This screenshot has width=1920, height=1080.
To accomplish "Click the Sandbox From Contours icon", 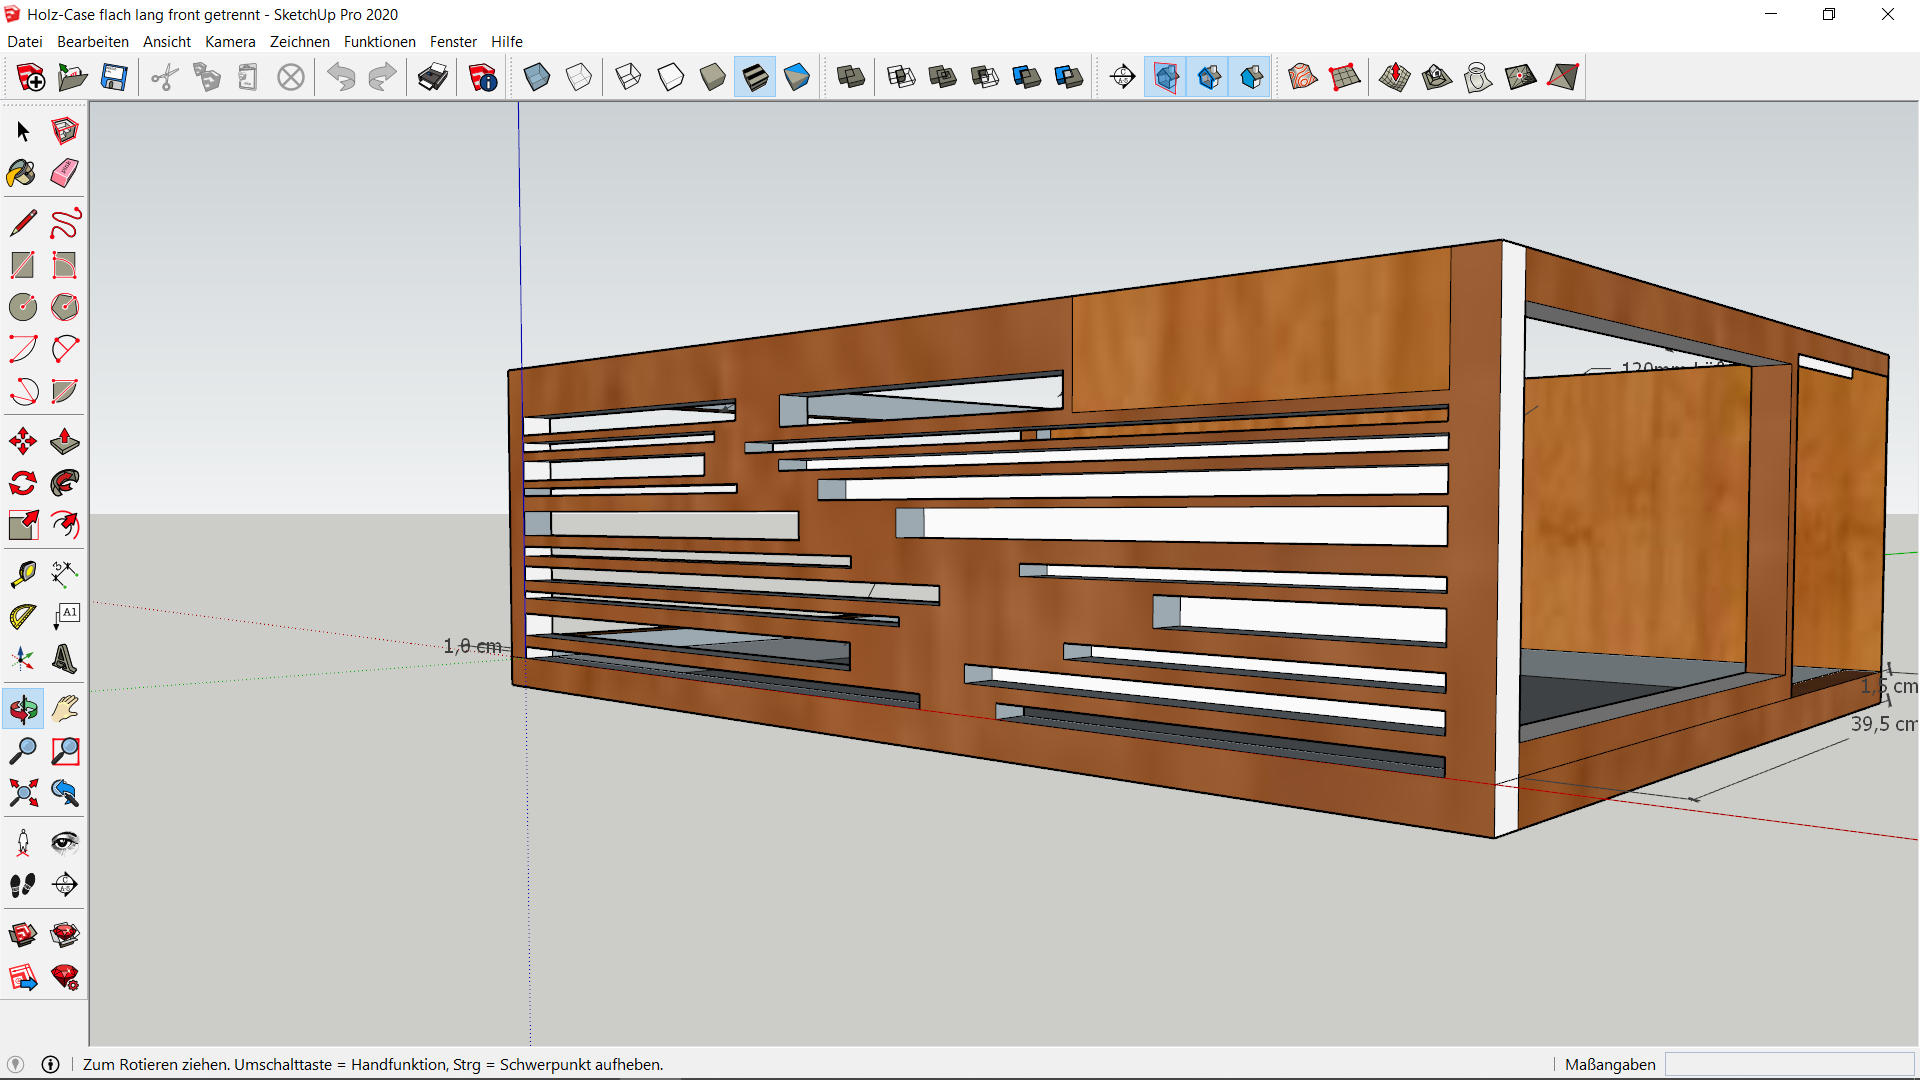I will 1302,77.
